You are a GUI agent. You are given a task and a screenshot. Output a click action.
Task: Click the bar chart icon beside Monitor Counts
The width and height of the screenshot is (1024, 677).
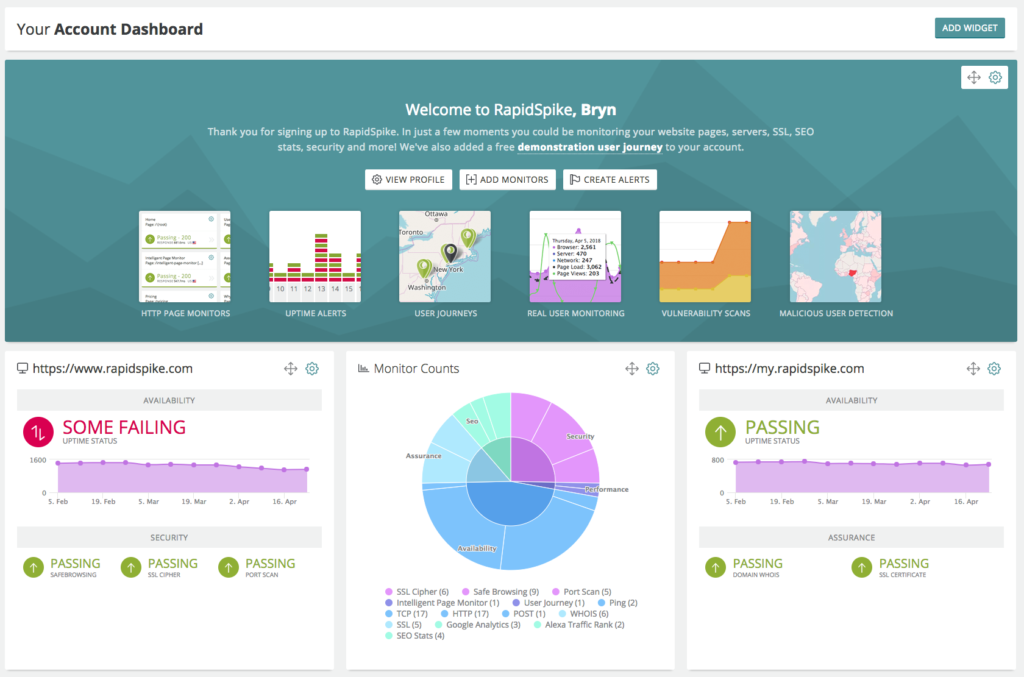coord(362,368)
